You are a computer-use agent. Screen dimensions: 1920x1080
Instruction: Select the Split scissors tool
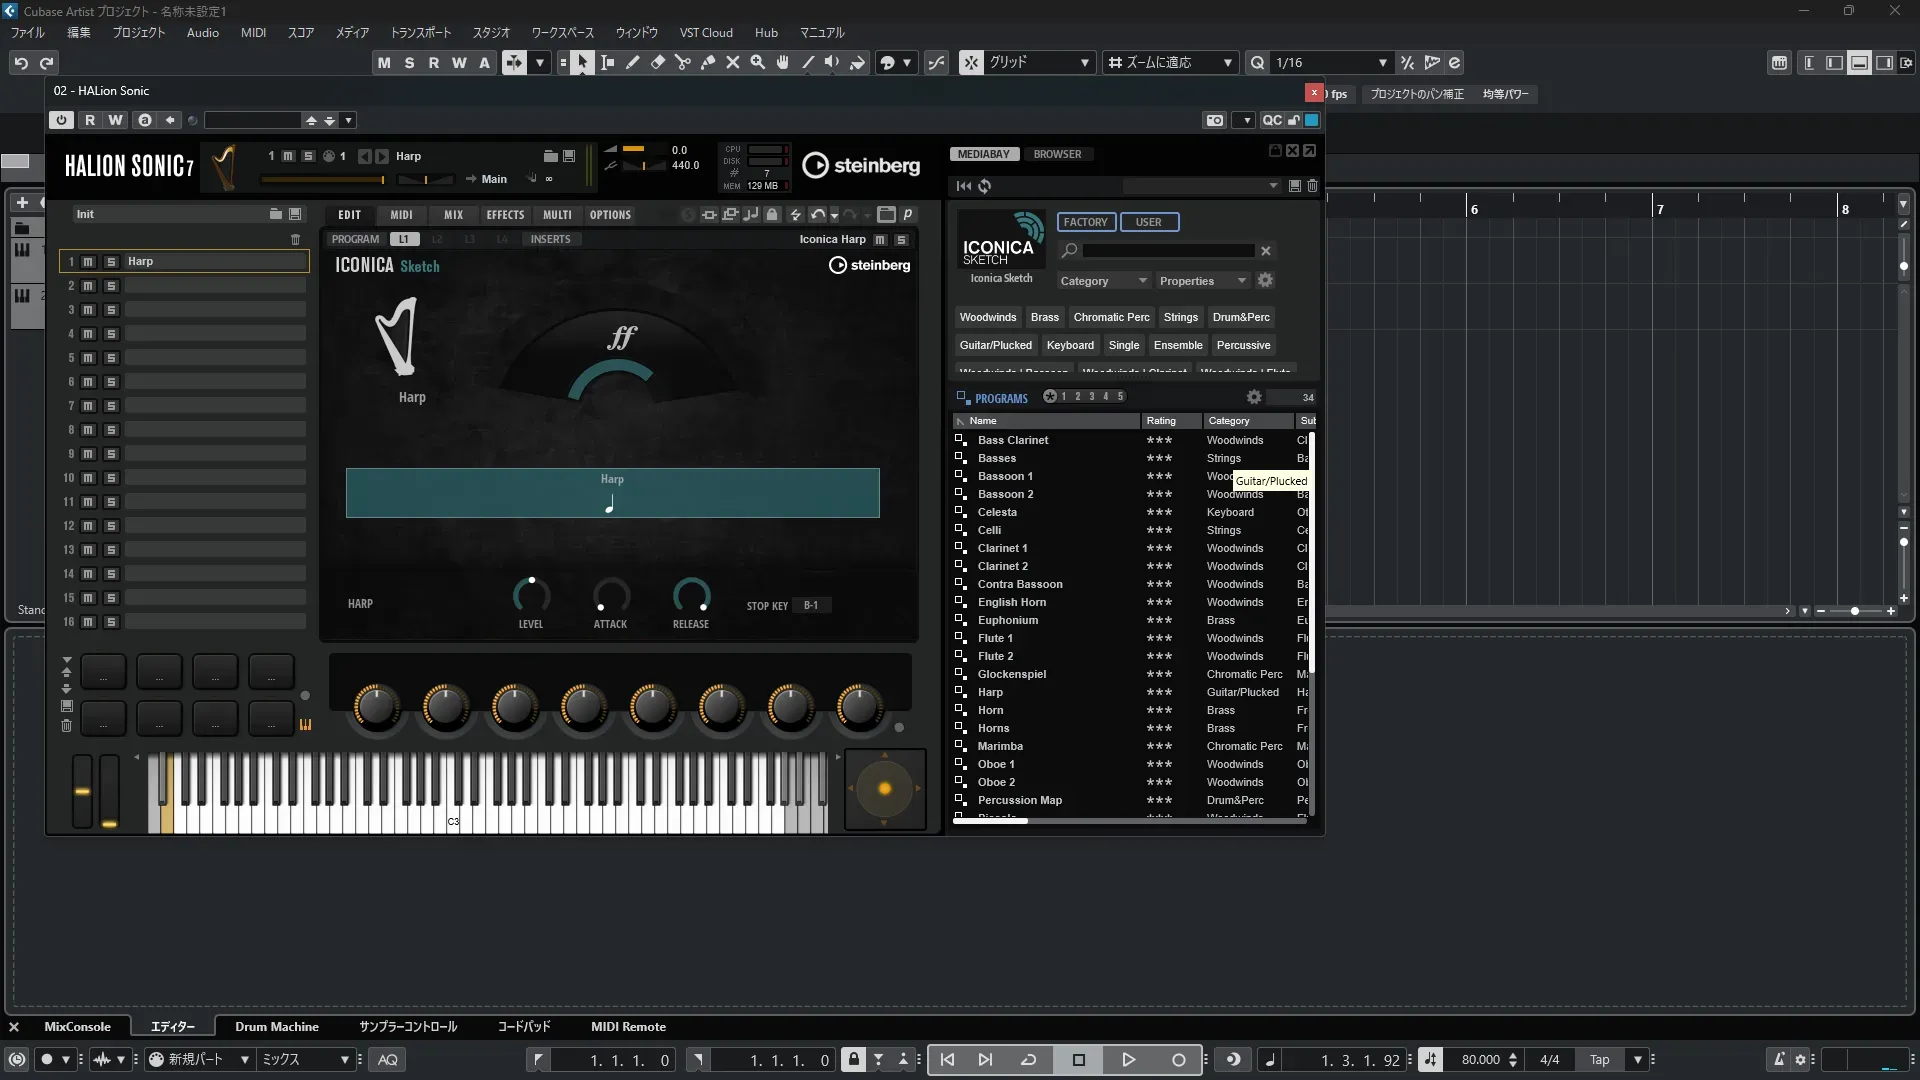click(x=682, y=62)
